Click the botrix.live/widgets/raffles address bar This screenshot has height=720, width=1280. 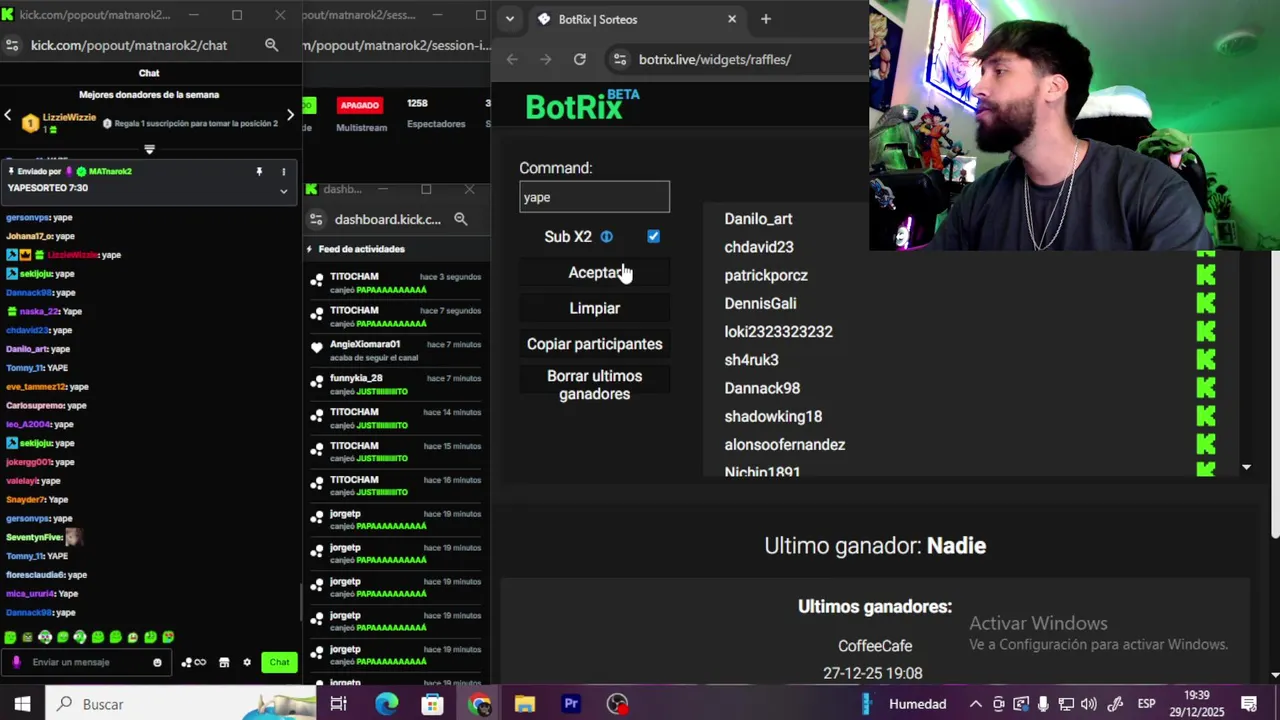[x=715, y=59]
